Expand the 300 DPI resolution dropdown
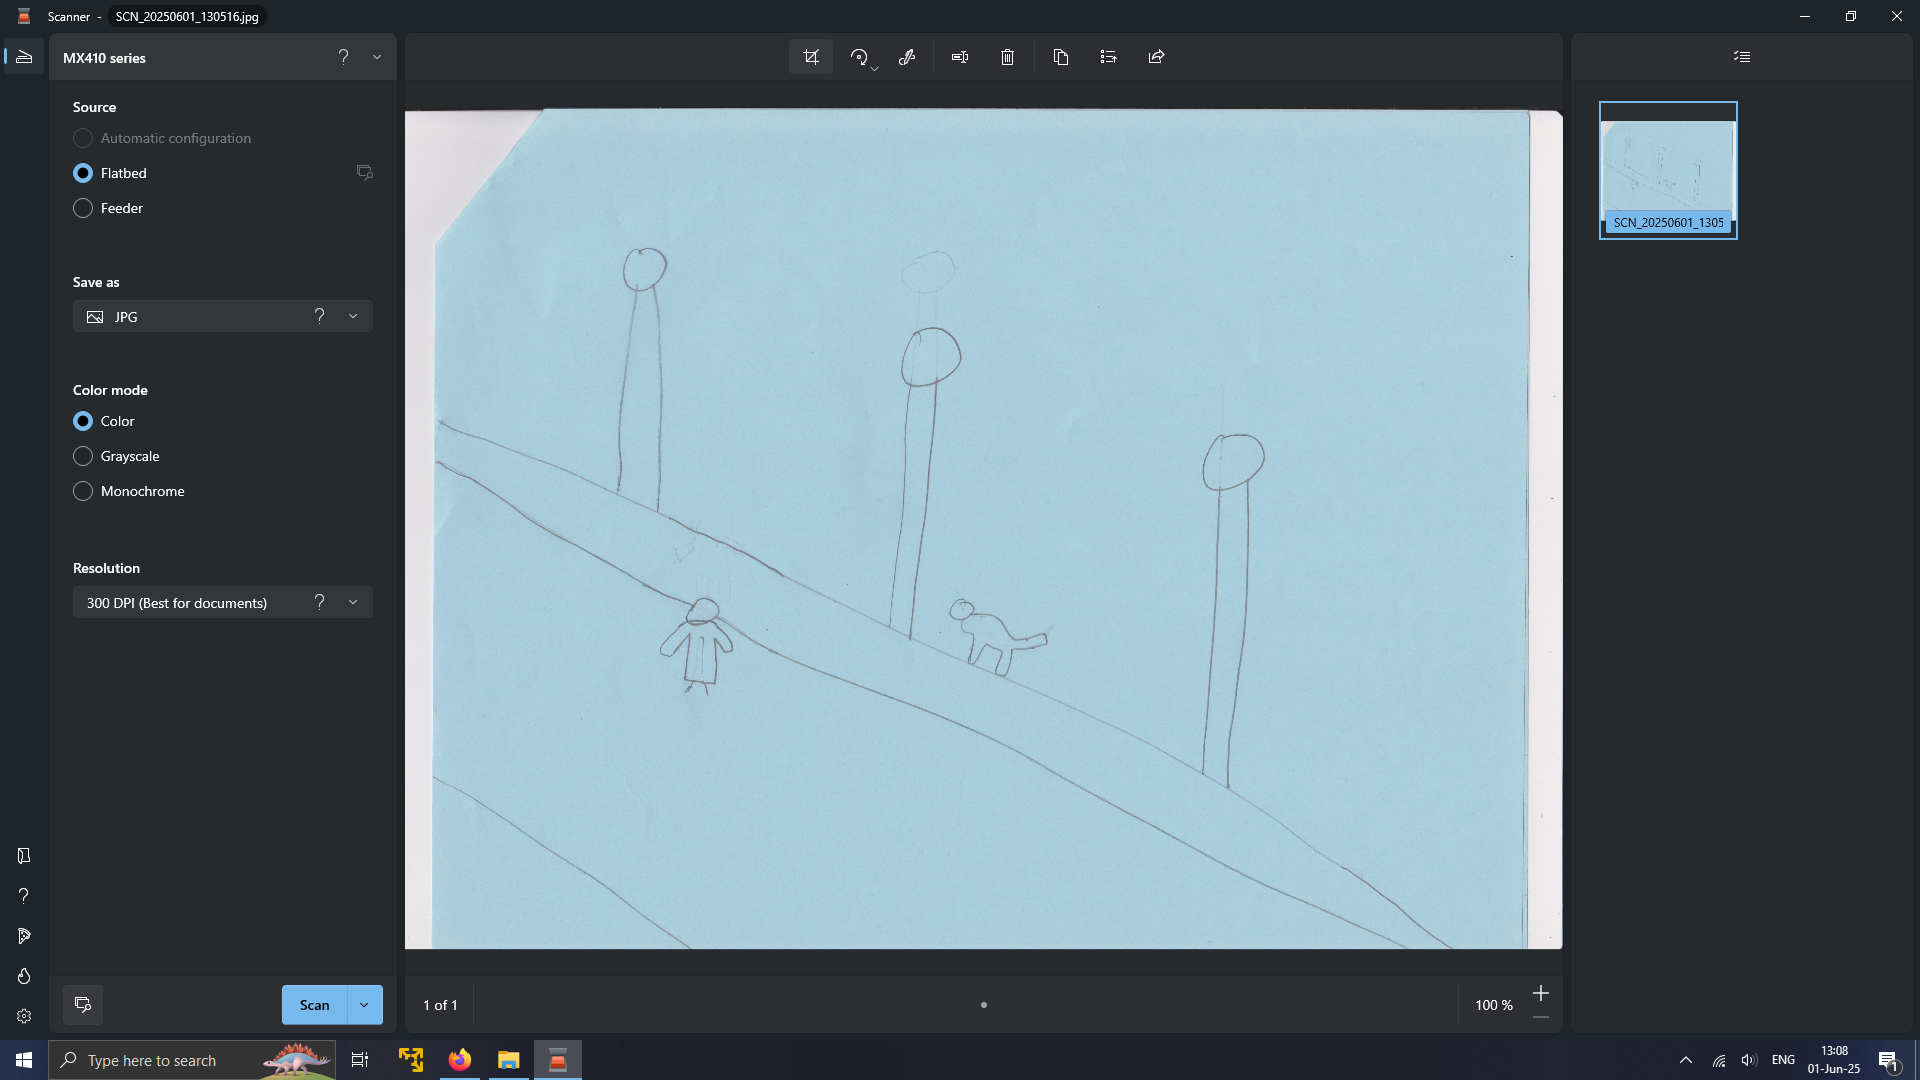This screenshot has width=1920, height=1080. tap(353, 602)
